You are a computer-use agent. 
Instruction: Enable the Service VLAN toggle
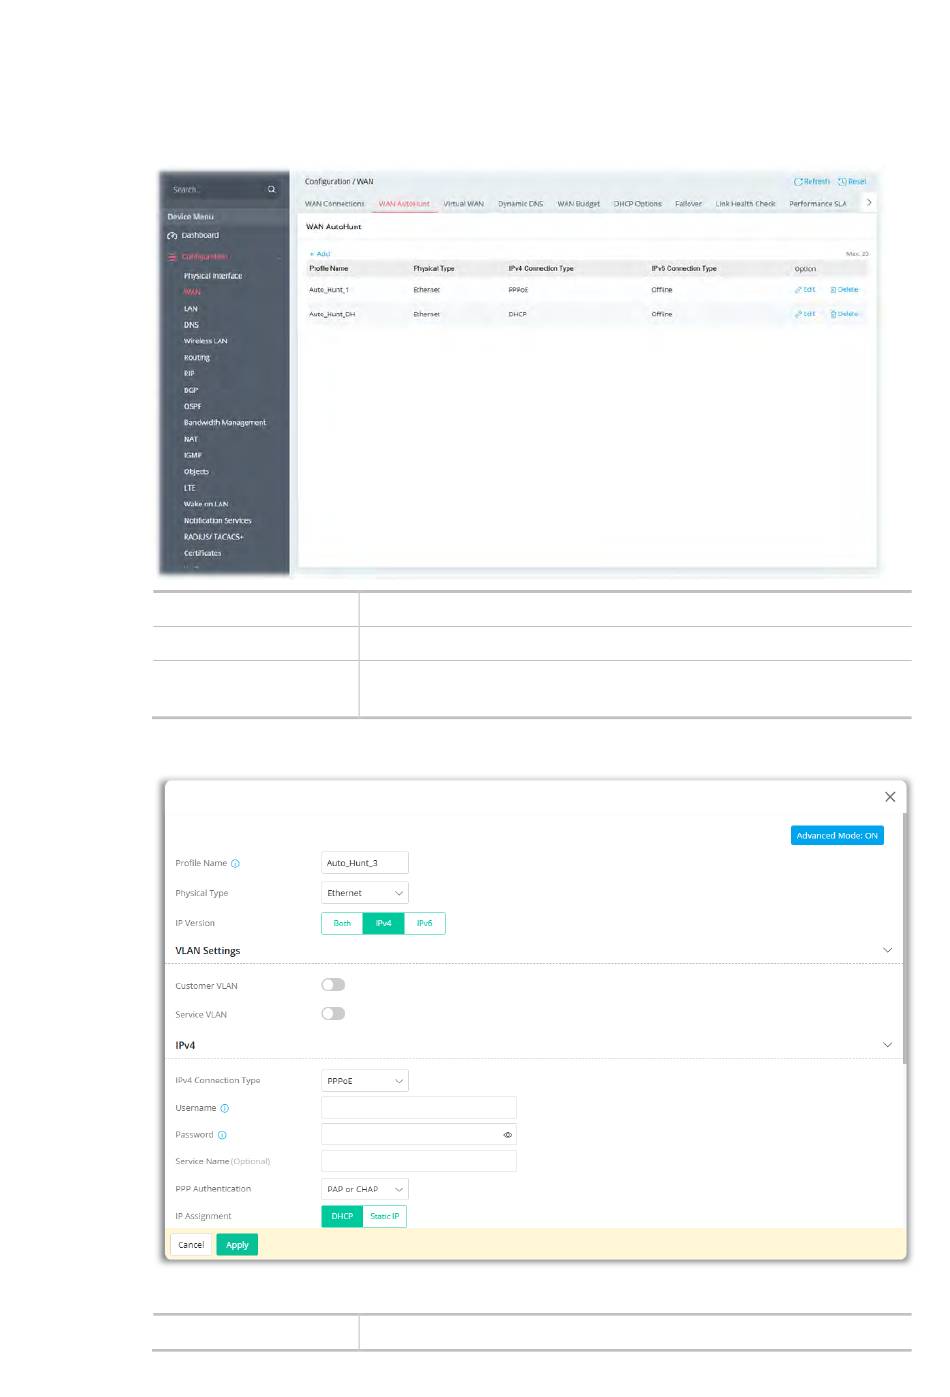[x=333, y=1014]
